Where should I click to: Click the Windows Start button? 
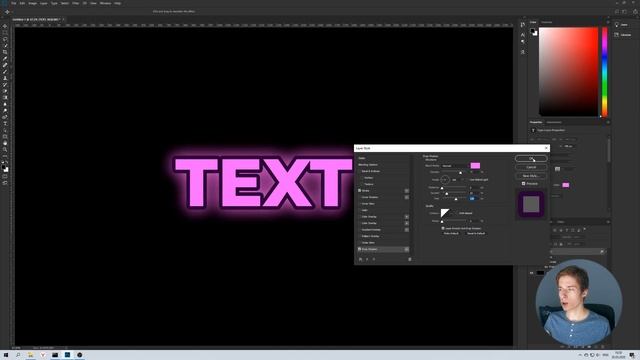(x=6, y=355)
